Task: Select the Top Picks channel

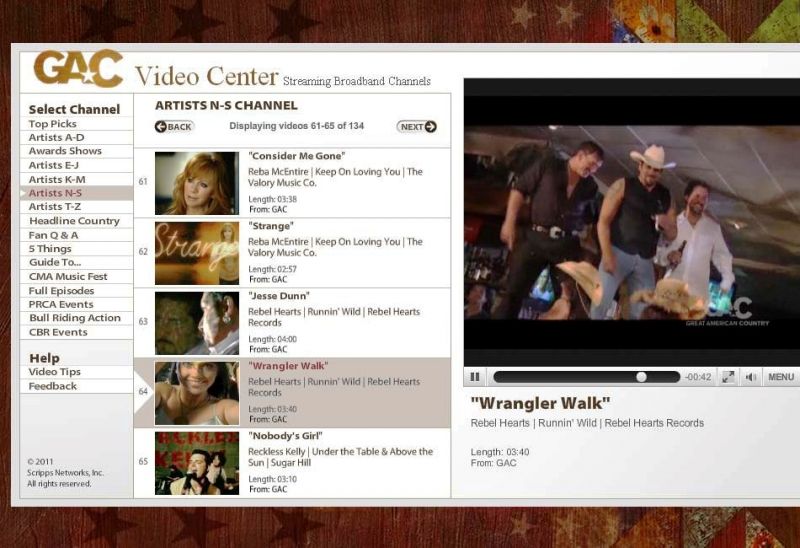Action: click(x=53, y=124)
